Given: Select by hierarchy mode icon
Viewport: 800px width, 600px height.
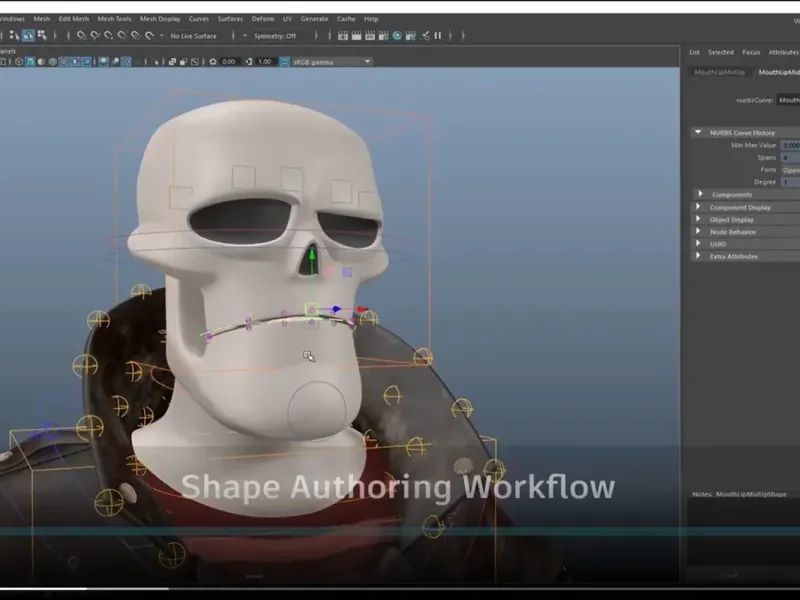Looking at the screenshot, I should (x=13, y=35).
